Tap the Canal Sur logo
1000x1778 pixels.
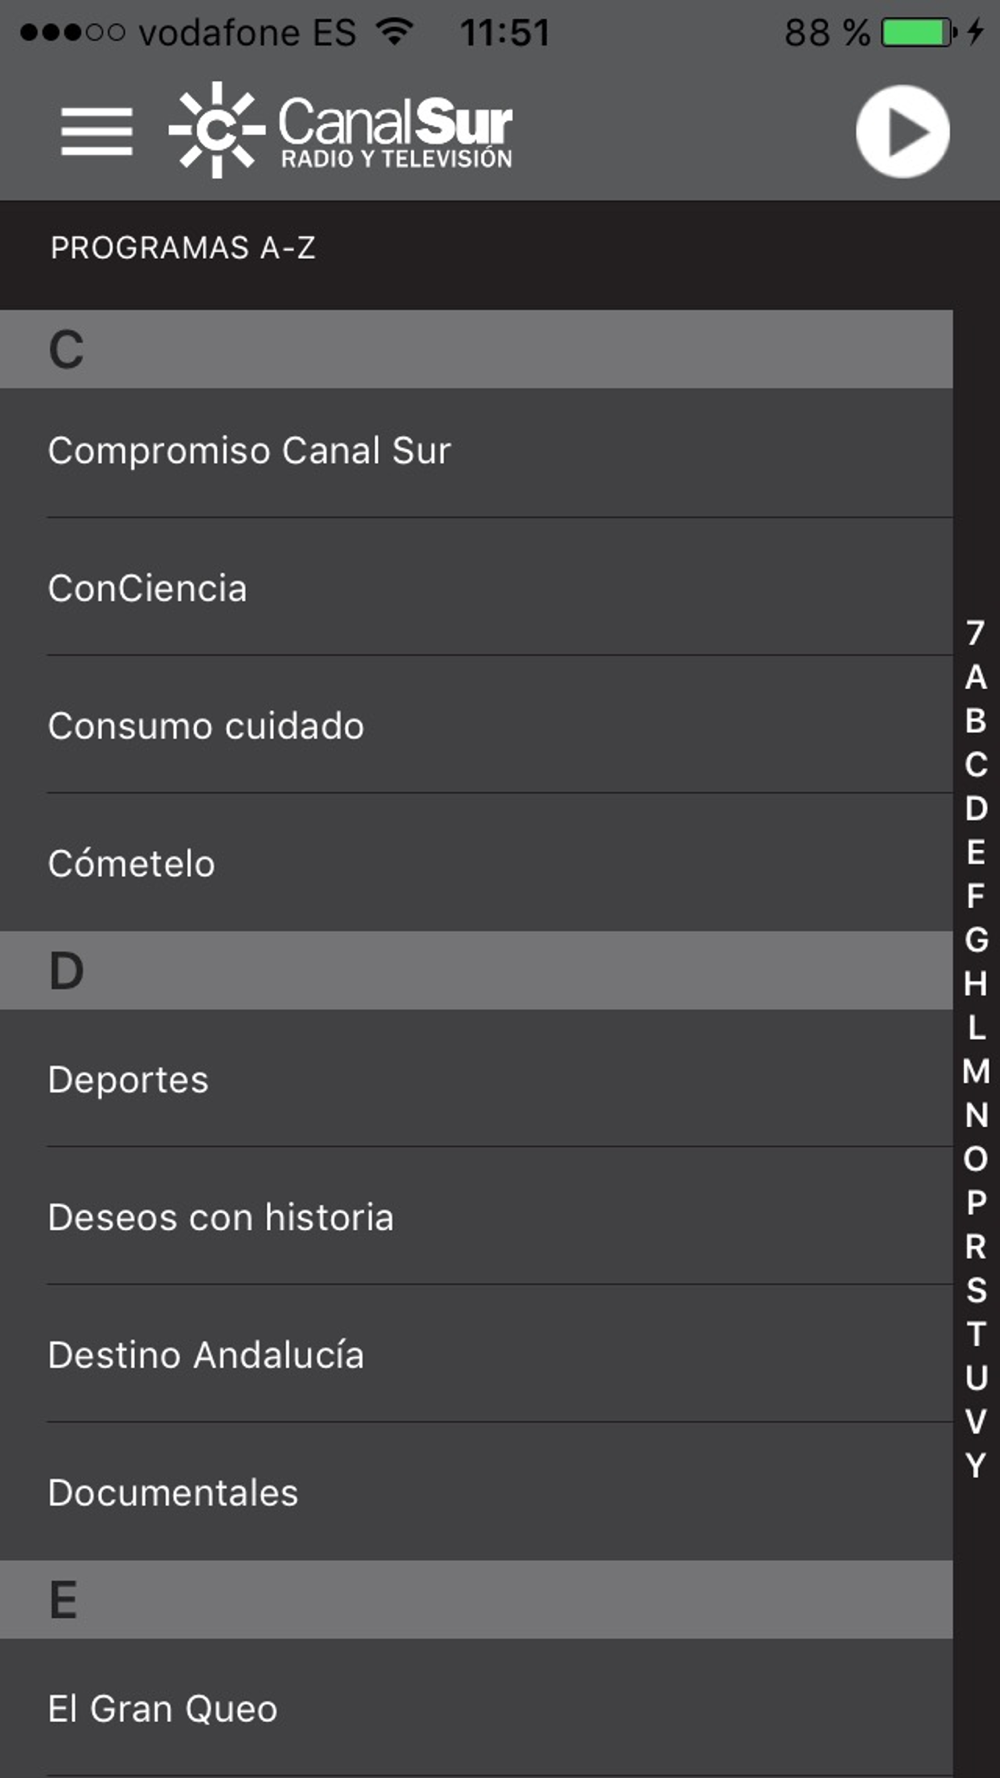pyautogui.click(x=340, y=130)
